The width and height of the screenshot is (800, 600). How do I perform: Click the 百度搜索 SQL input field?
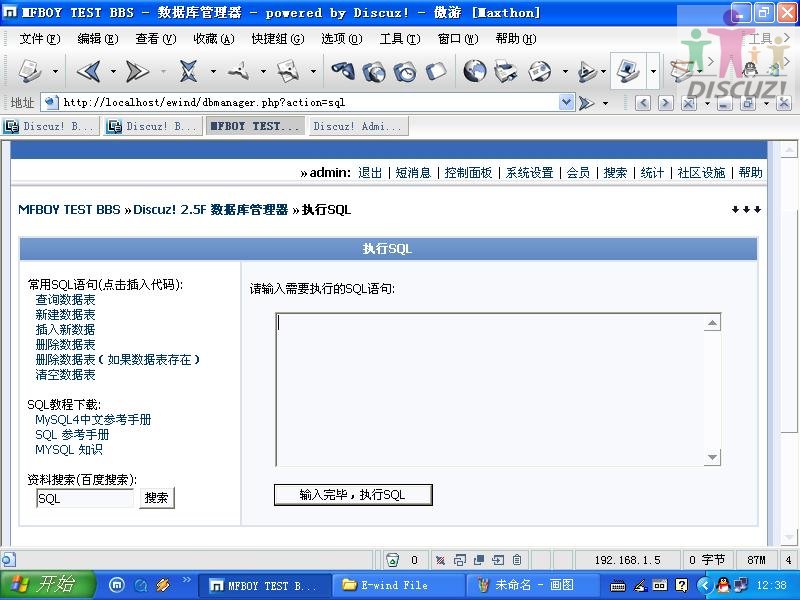85,498
